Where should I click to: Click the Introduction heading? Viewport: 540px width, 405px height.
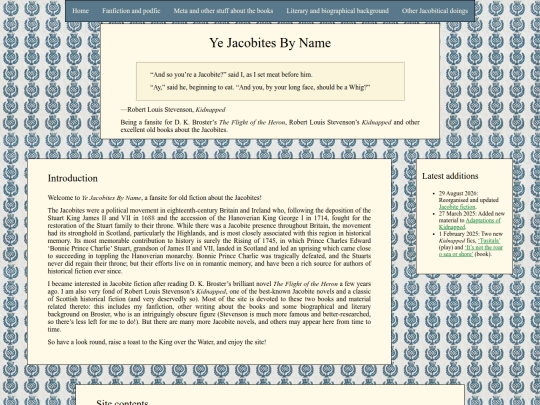coord(73,178)
